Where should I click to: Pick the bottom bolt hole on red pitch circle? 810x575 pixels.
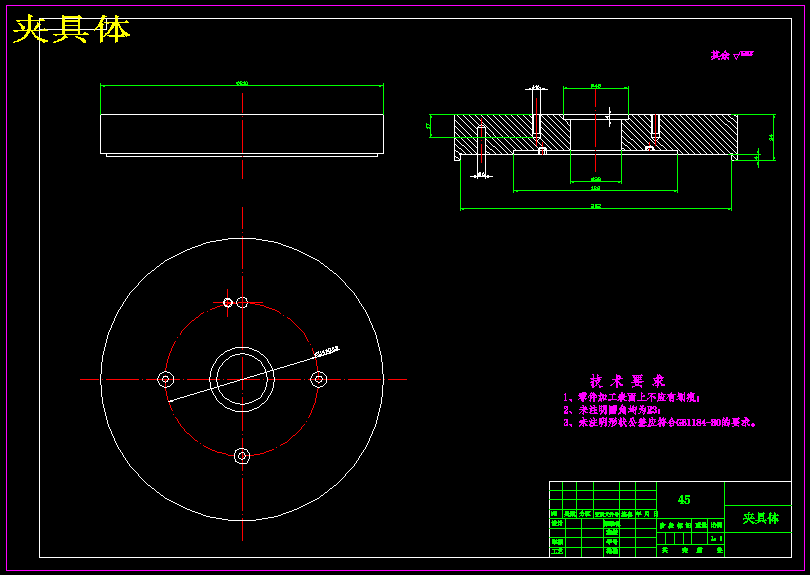pos(242,456)
